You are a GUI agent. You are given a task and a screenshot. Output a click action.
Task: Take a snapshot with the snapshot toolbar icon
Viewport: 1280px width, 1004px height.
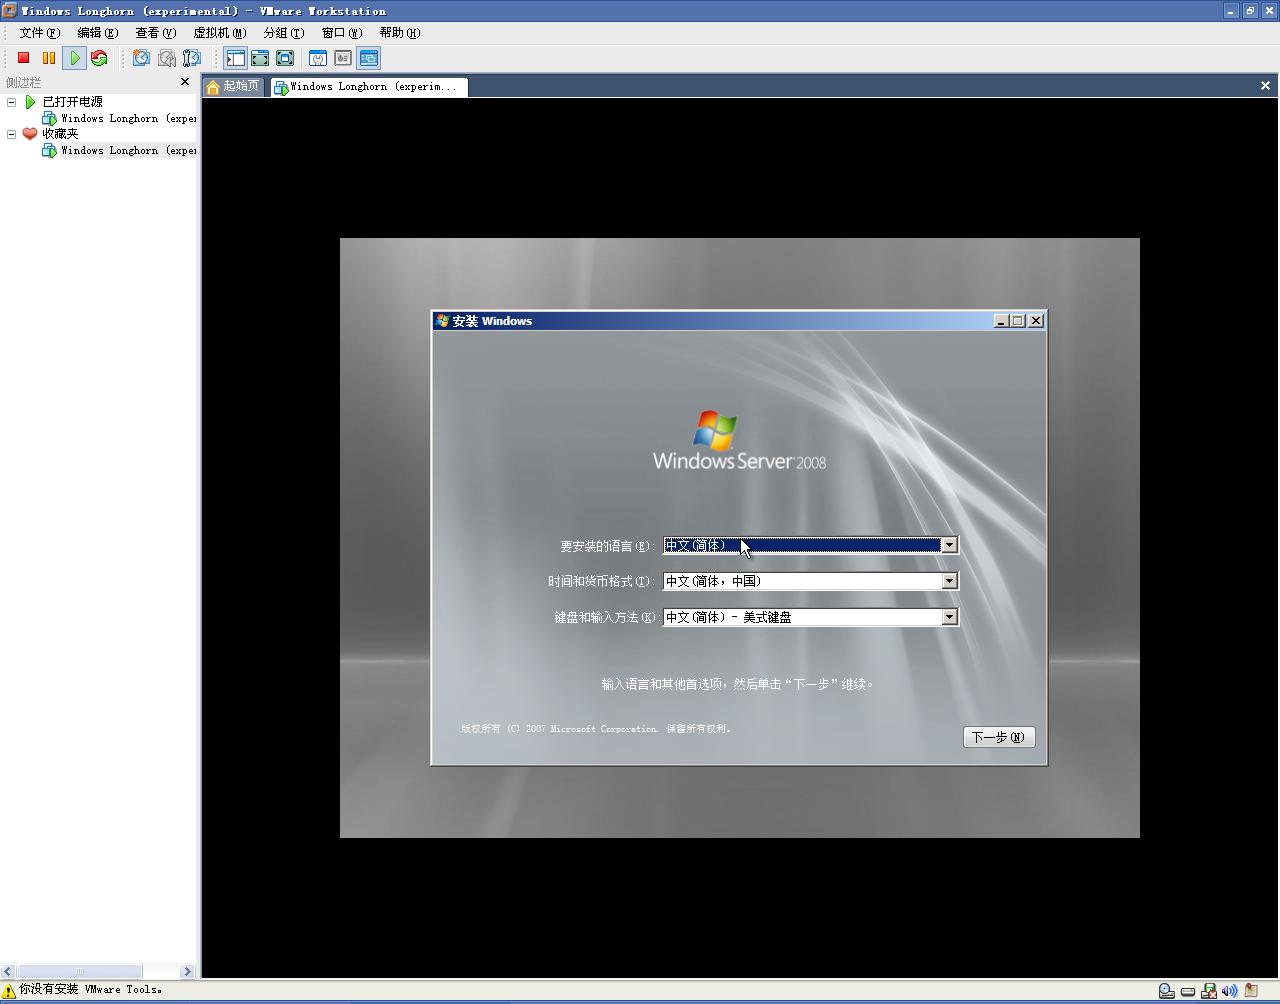142,58
